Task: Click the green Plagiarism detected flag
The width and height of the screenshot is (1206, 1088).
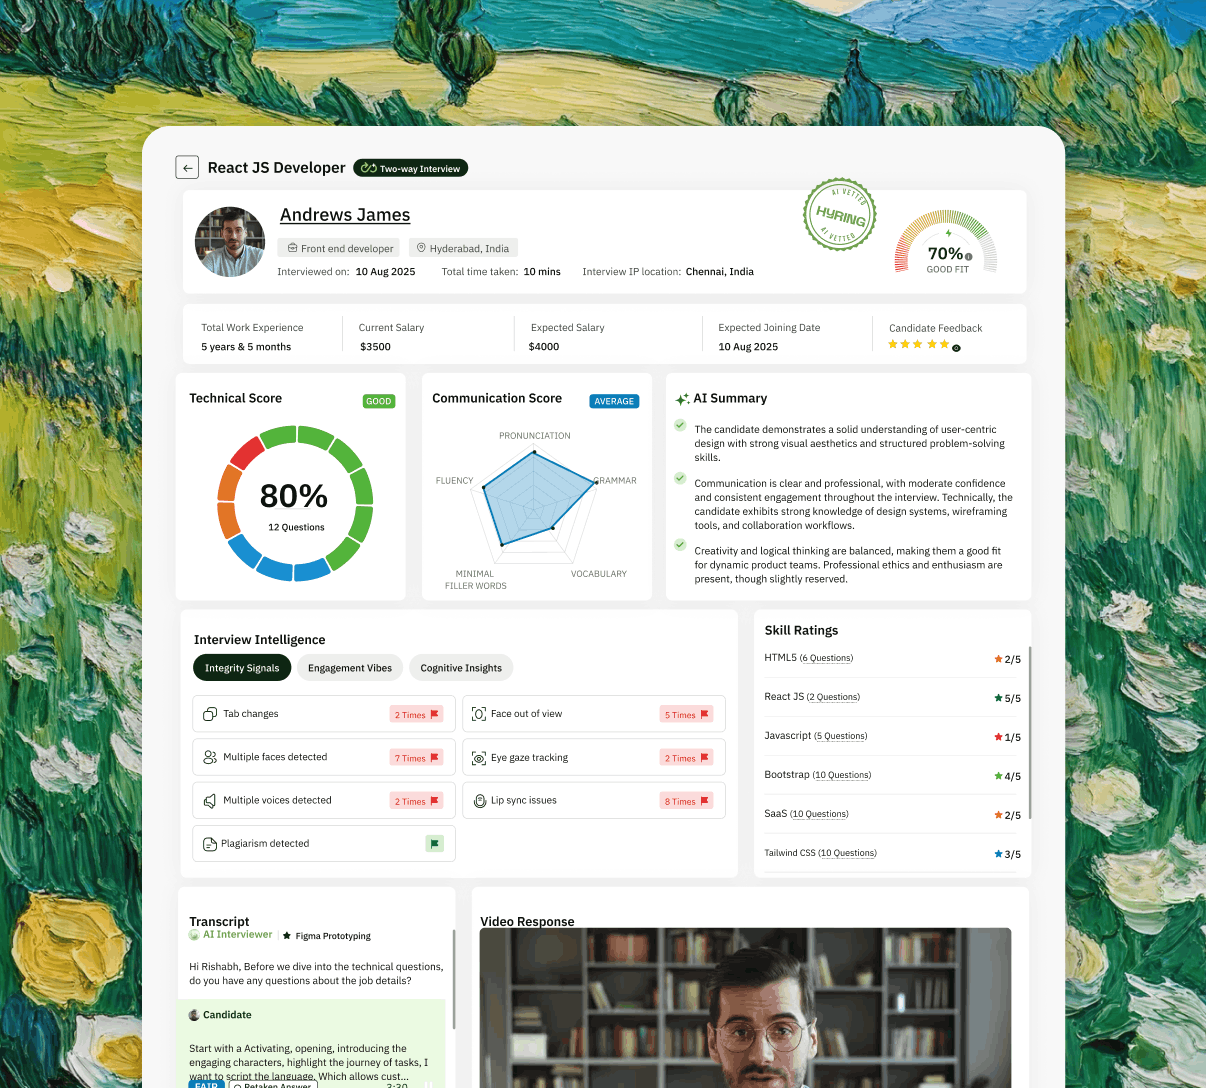Action: pos(435,844)
